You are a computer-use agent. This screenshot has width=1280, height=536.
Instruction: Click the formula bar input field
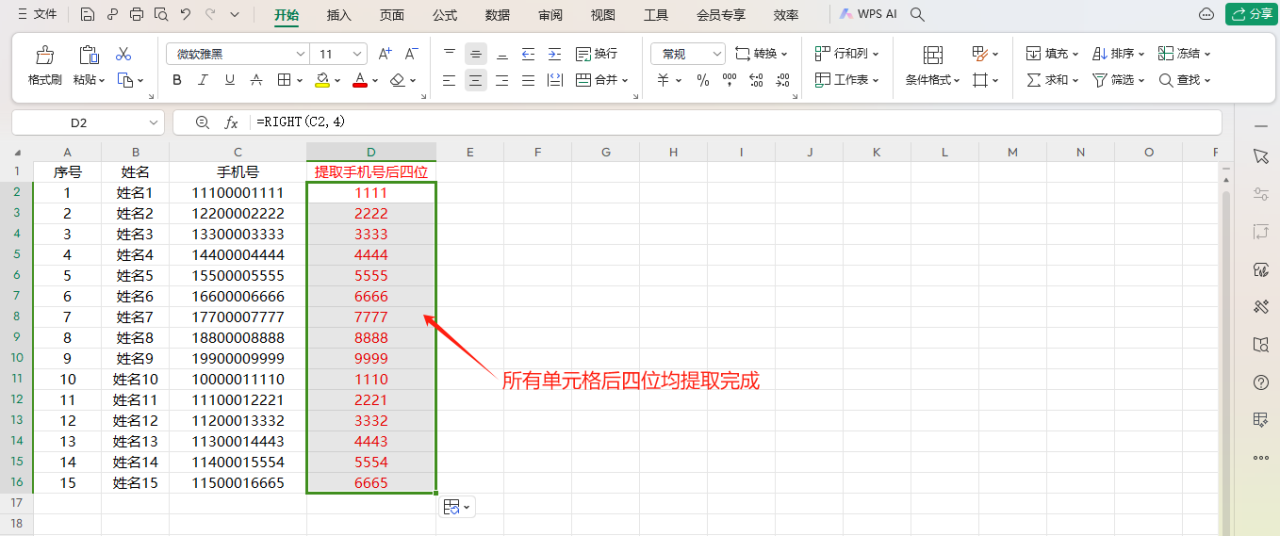[x=735, y=122]
